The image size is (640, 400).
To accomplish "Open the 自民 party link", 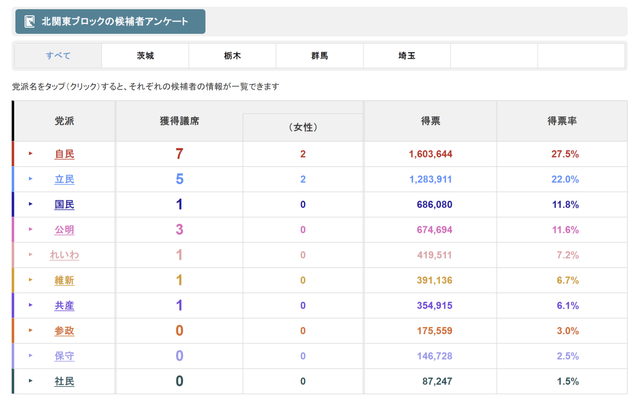I will point(64,154).
